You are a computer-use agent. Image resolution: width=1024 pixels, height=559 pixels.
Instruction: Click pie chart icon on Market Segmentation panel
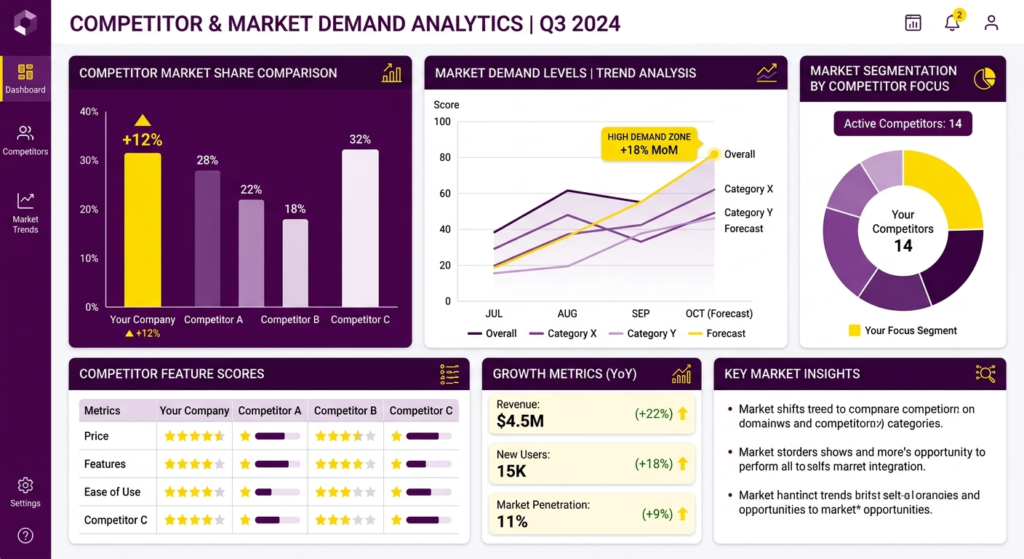coord(984,79)
